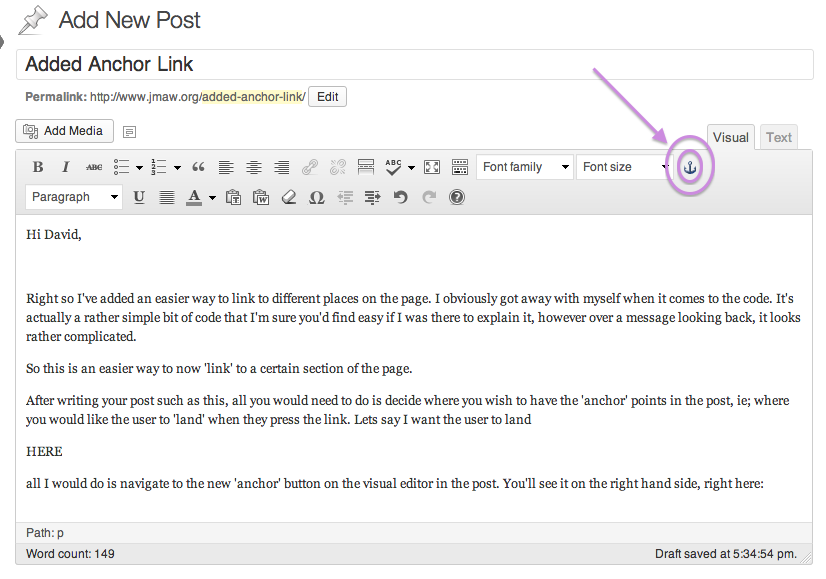Image resolution: width=826 pixels, height=579 pixels.
Task: Undo the last change
Action: (x=401, y=198)
